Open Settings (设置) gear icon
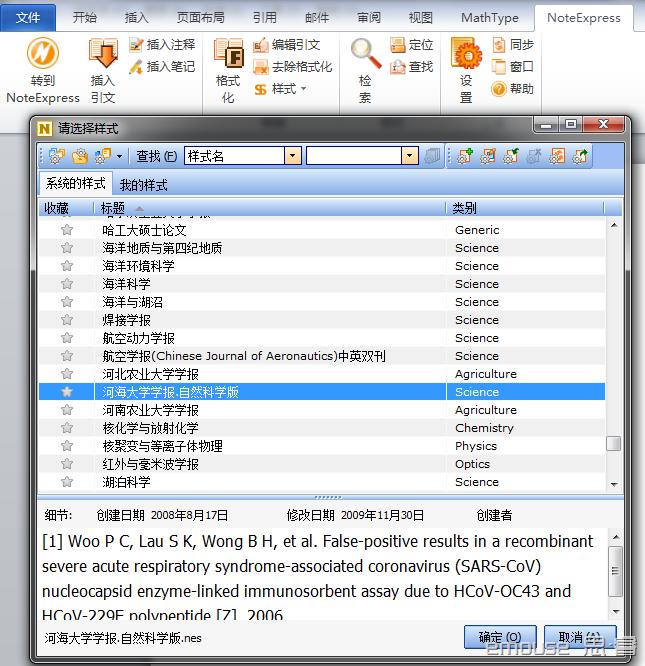This screenshot has width=645, height=666. [x=466, y=53]
